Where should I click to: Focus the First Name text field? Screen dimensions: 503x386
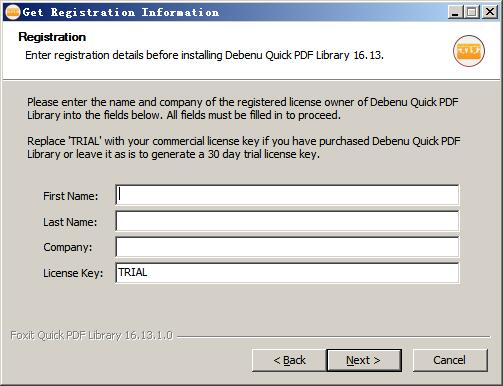point(287,195)
